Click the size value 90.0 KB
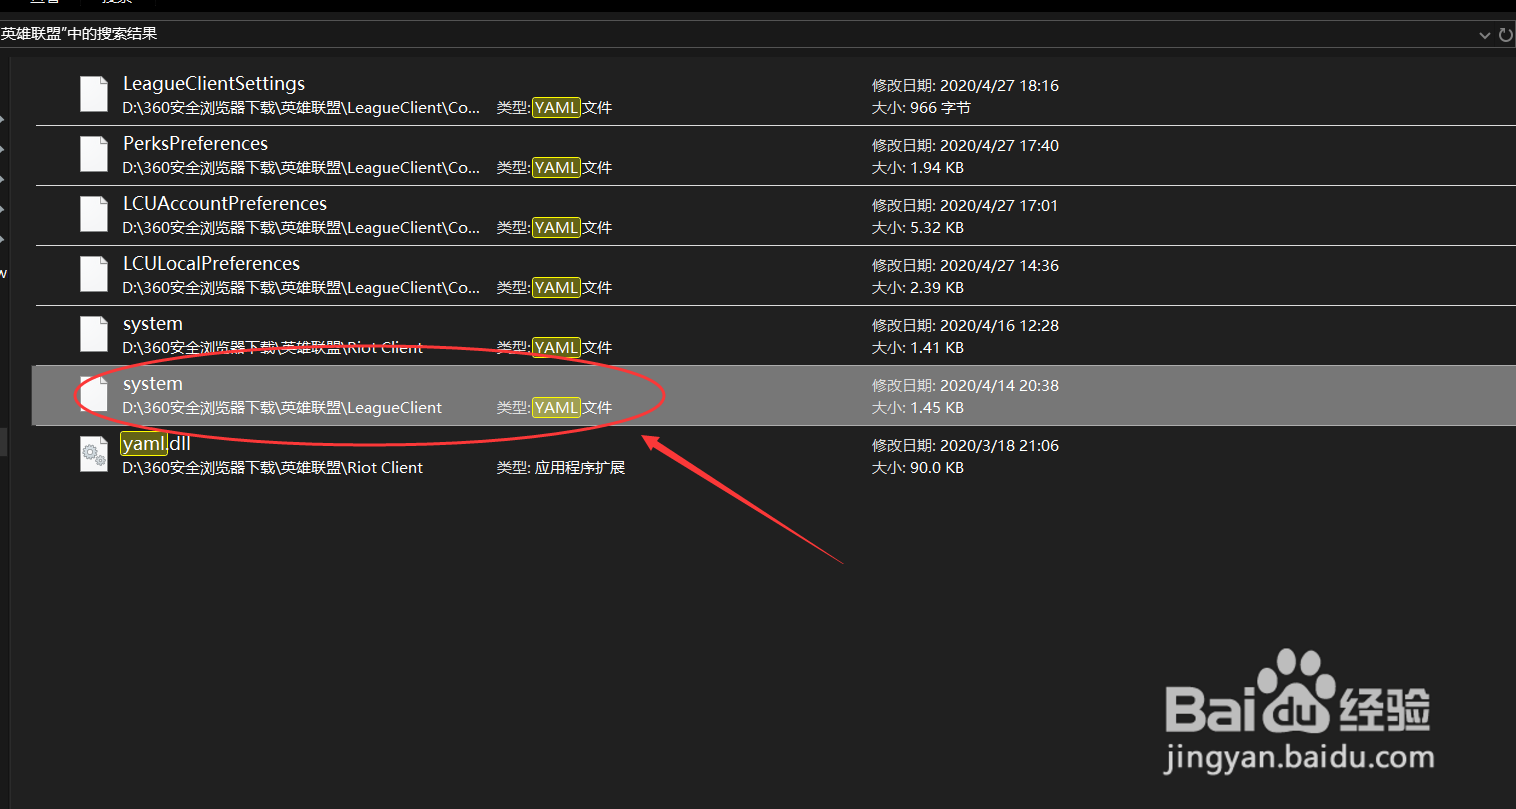Viewport: 1516px width, 809px height. coord(937,468)
